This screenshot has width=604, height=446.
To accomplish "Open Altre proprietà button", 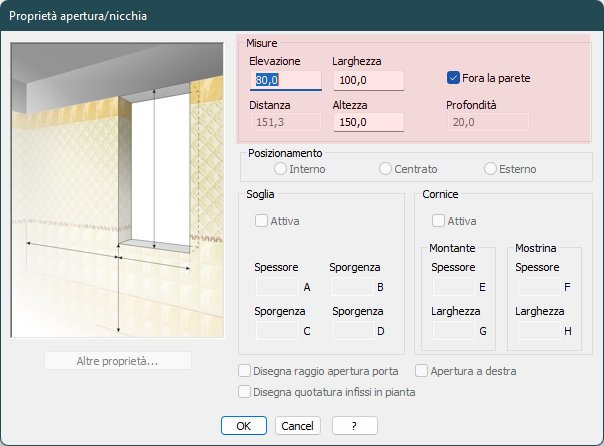I will (x=118, y=361).
